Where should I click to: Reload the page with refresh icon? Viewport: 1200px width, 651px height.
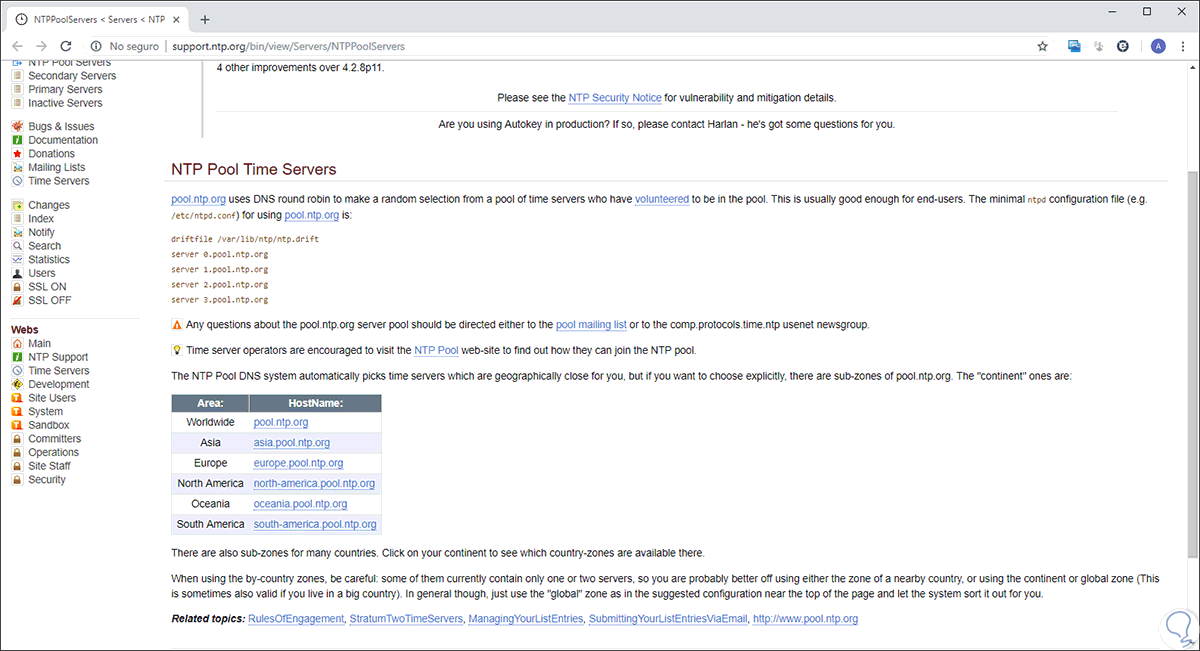(x=66, y=46)
